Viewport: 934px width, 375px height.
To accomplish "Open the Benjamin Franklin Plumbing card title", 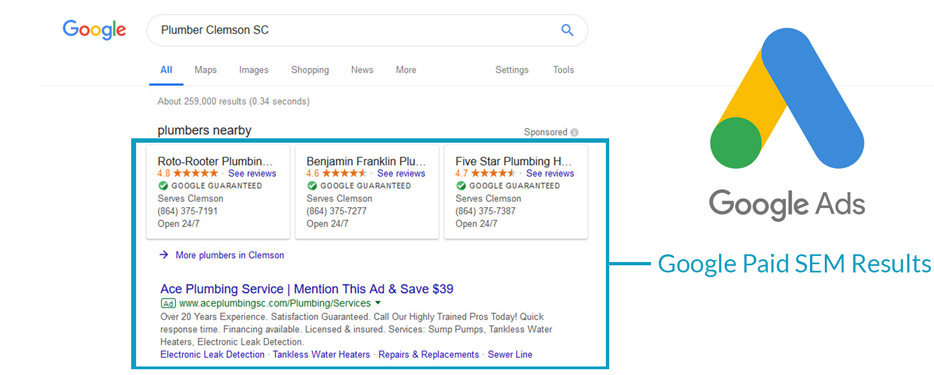I will [x=366, y=161].
